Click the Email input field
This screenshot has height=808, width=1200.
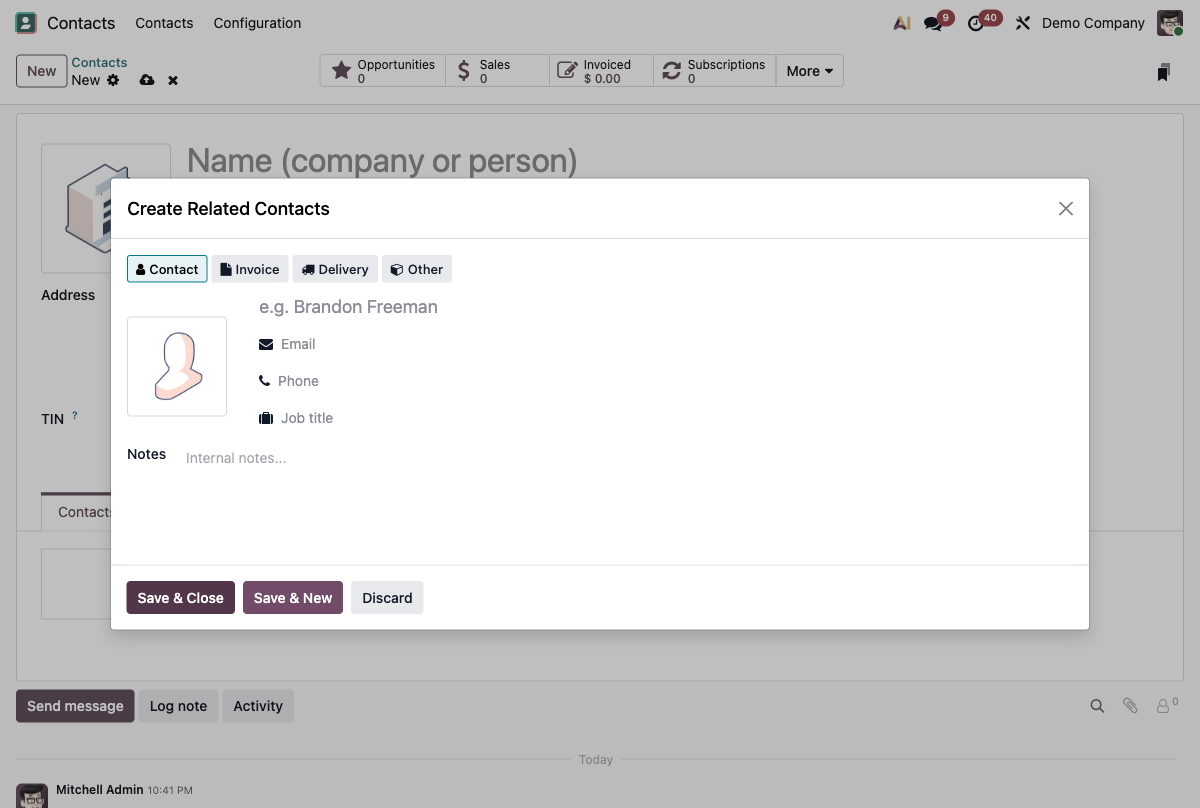(675, 344)
